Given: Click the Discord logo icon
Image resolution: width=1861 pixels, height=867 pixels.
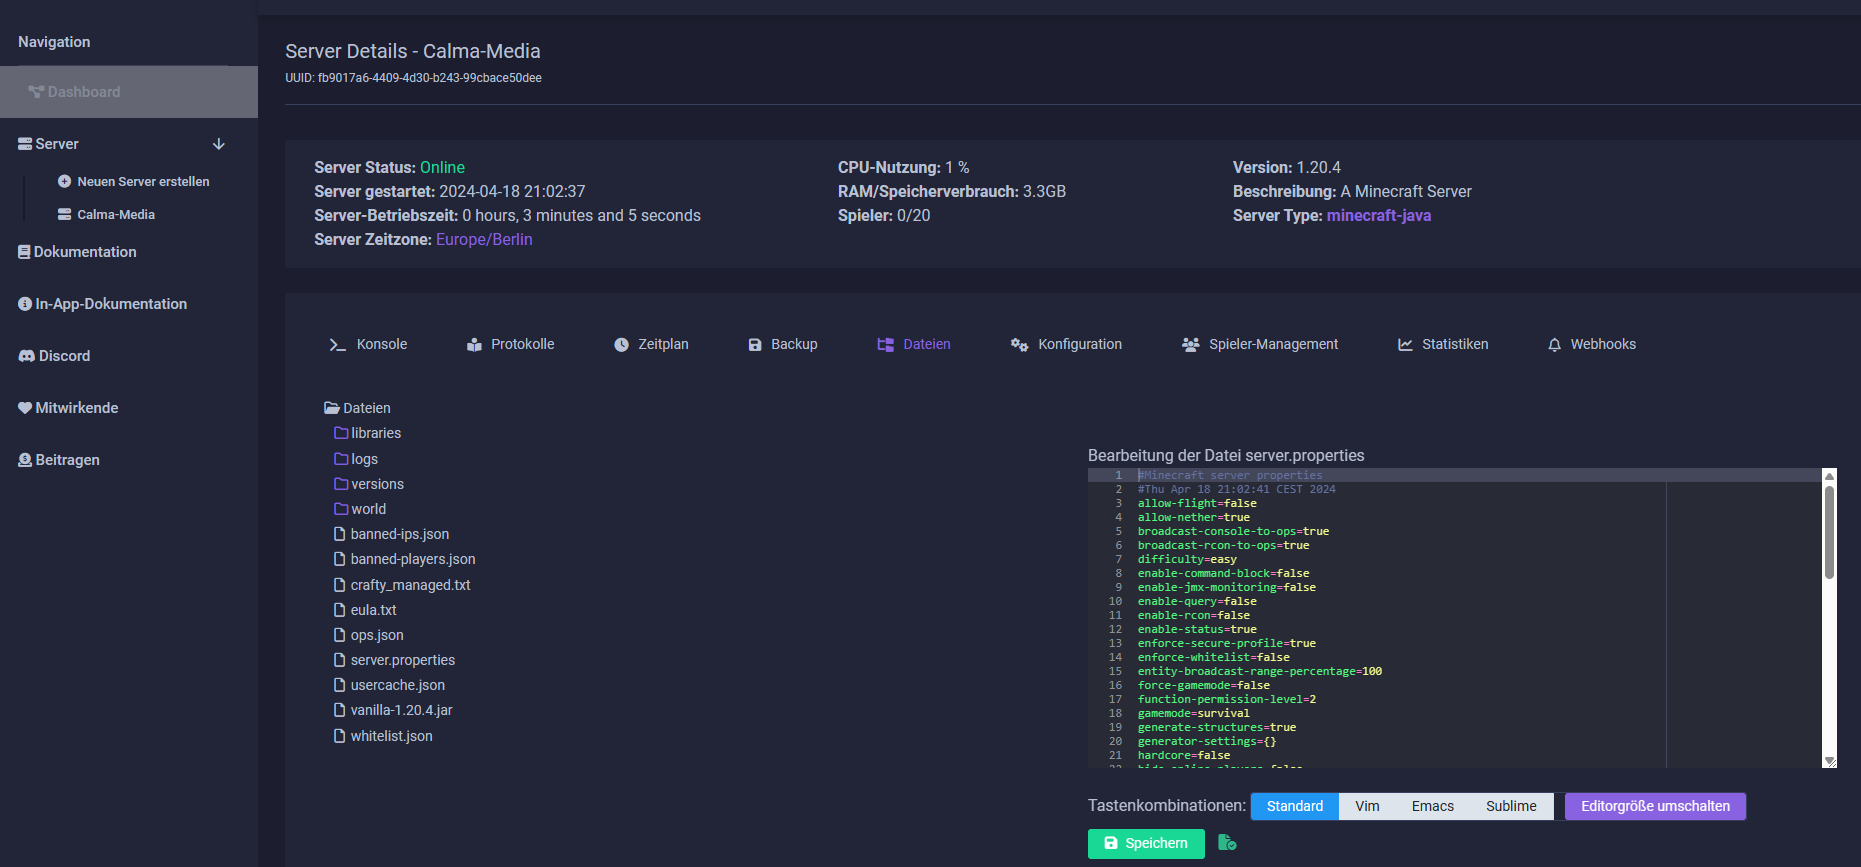Looking at the screenshot, I should point(27,356).
